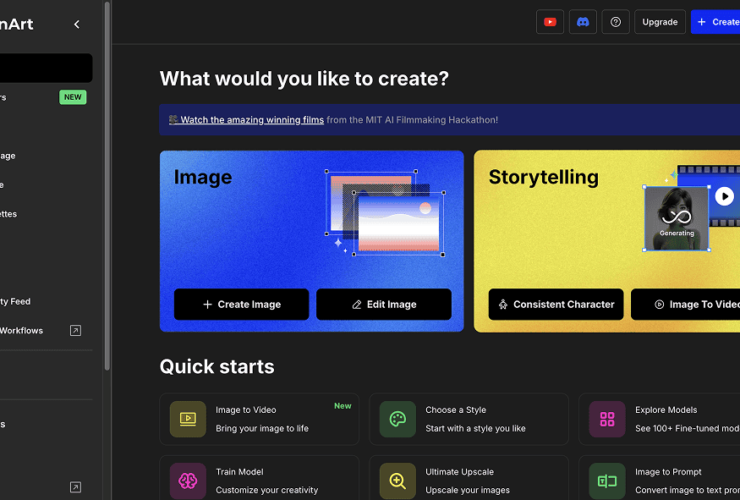Open the help question mark icon
The image size is (740, 500).
coord(616,22)
